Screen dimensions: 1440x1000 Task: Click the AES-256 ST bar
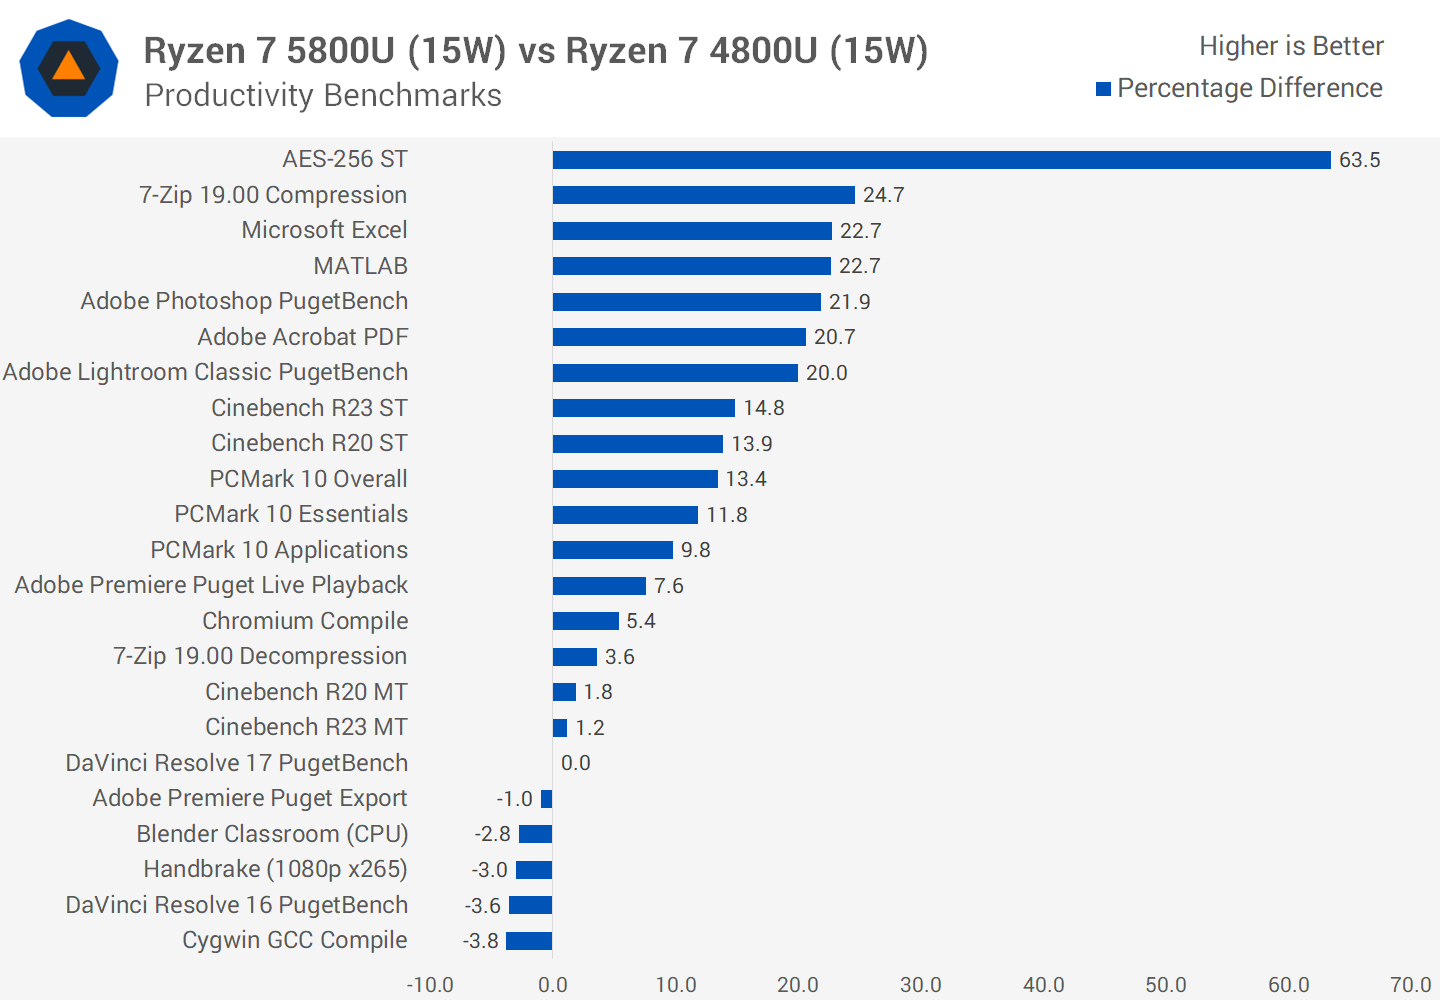coord(941,160)
